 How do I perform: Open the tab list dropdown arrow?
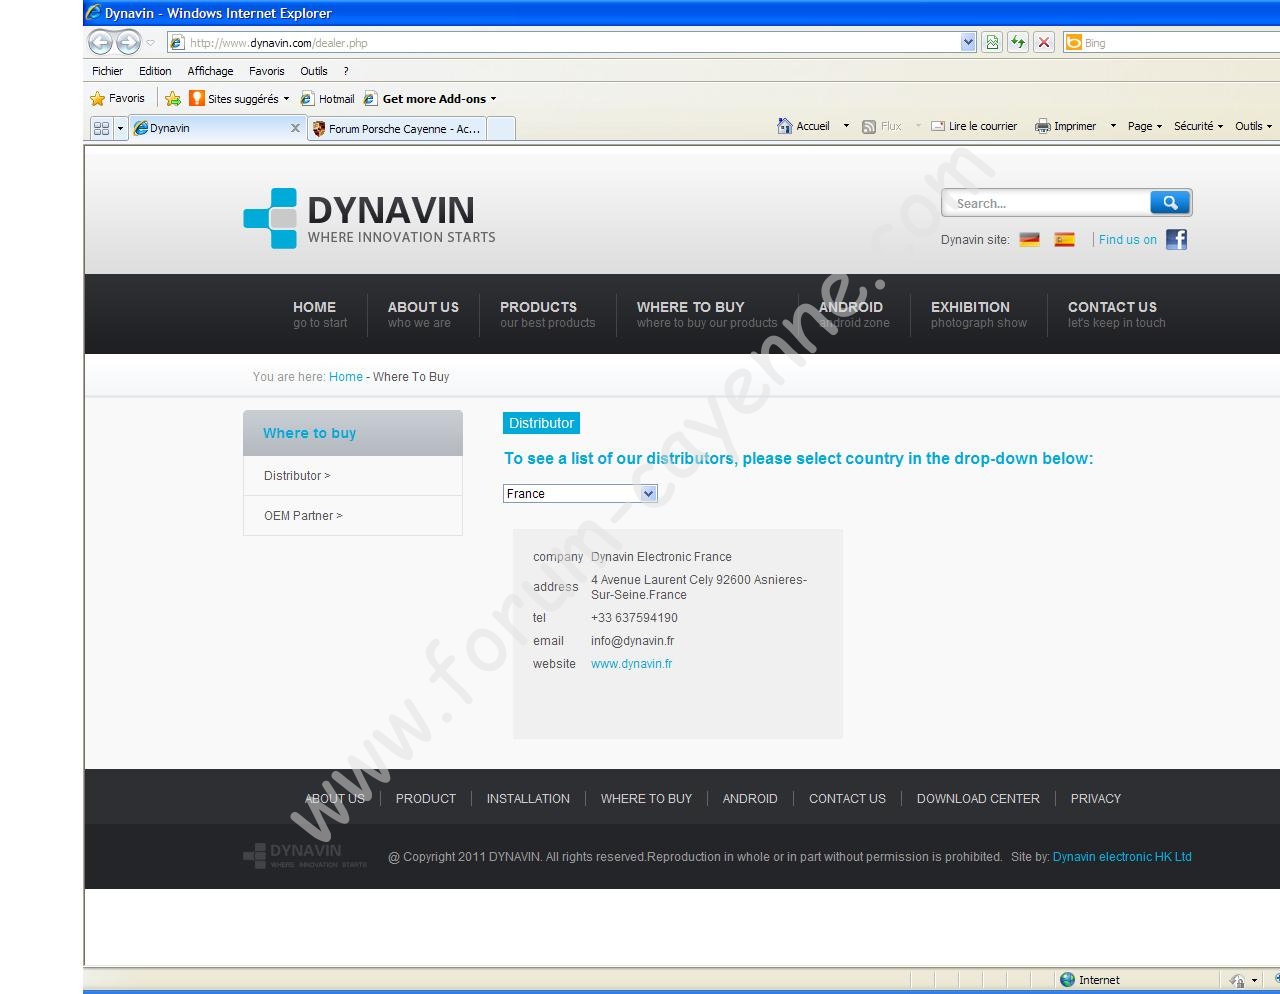[120, 128]
